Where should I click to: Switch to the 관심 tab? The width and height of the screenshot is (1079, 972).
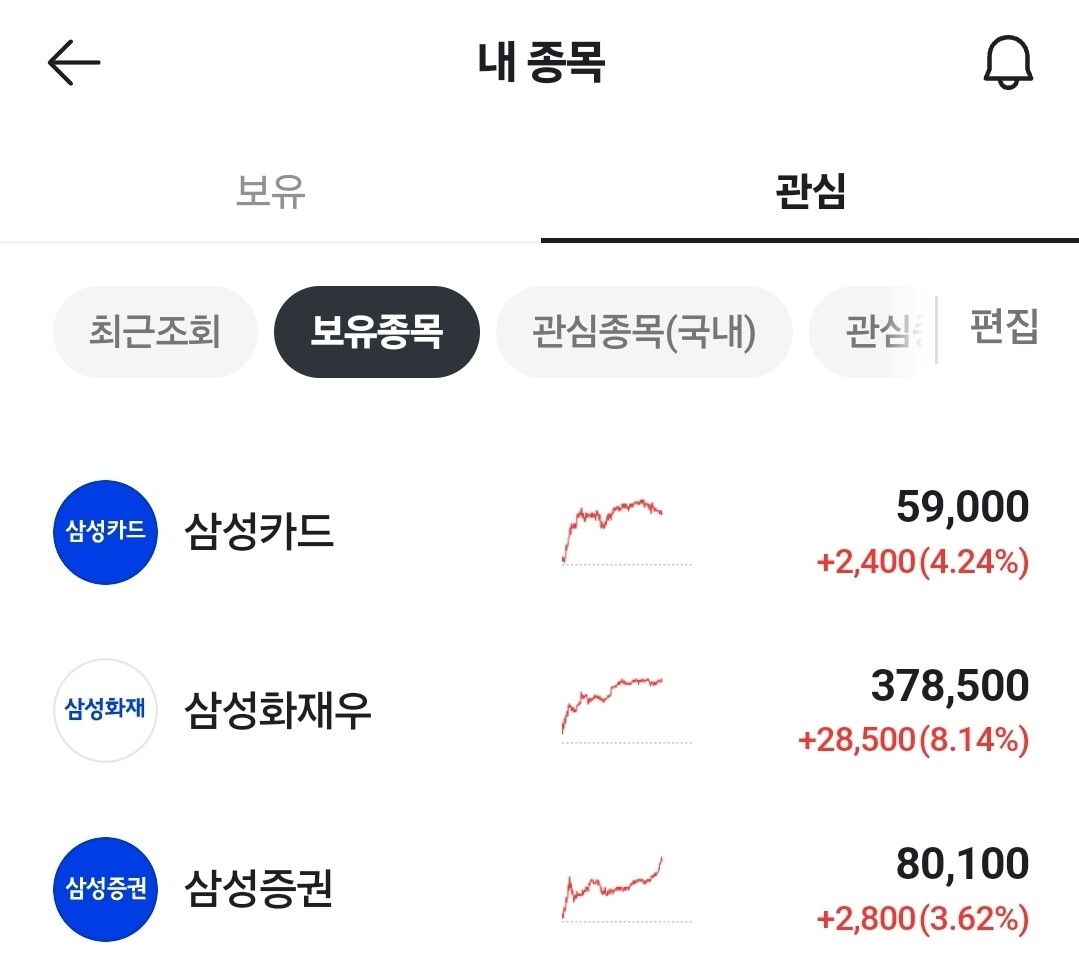(810, 192)
